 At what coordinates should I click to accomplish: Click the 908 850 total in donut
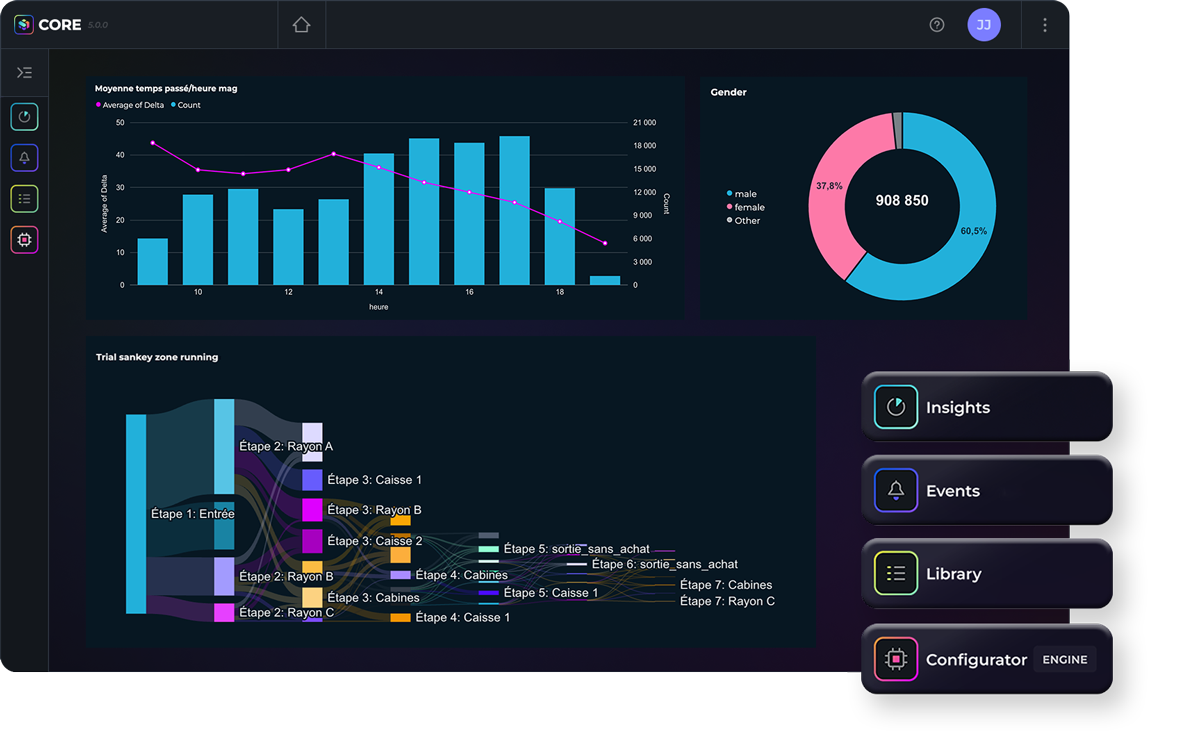[x=902, y=201]
